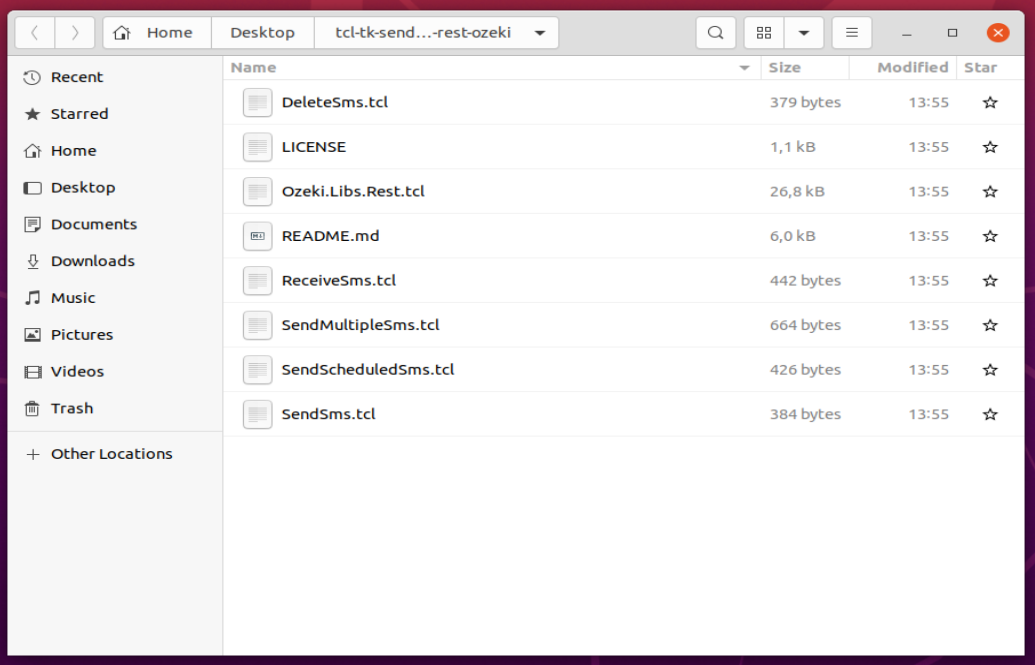Open the current folder path dropdown
The width and height of the screenshot is (1035, 665).
coord(539,32)
